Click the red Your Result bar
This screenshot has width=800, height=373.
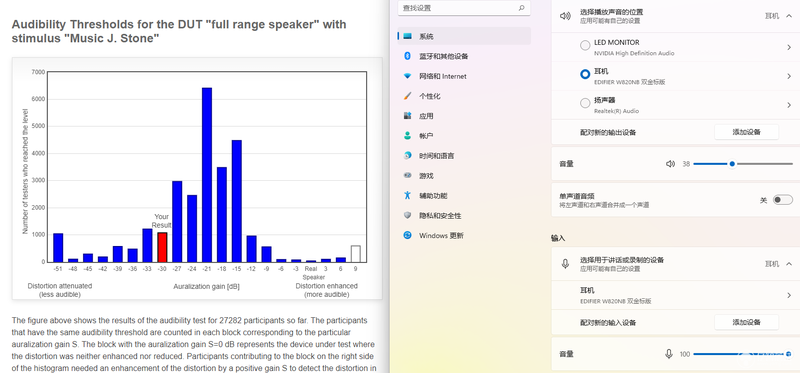click(x=162, y=247)
